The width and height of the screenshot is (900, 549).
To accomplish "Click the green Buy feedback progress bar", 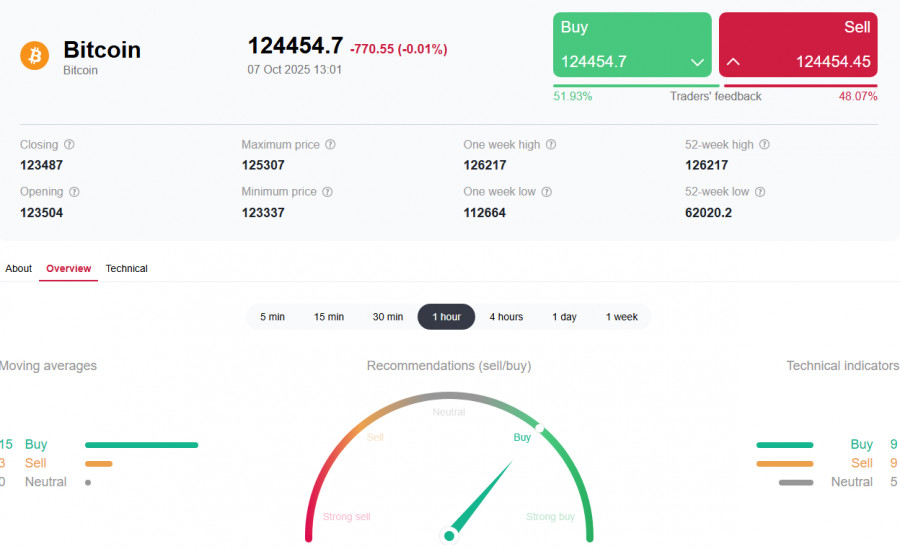I will tap(635, 86).
